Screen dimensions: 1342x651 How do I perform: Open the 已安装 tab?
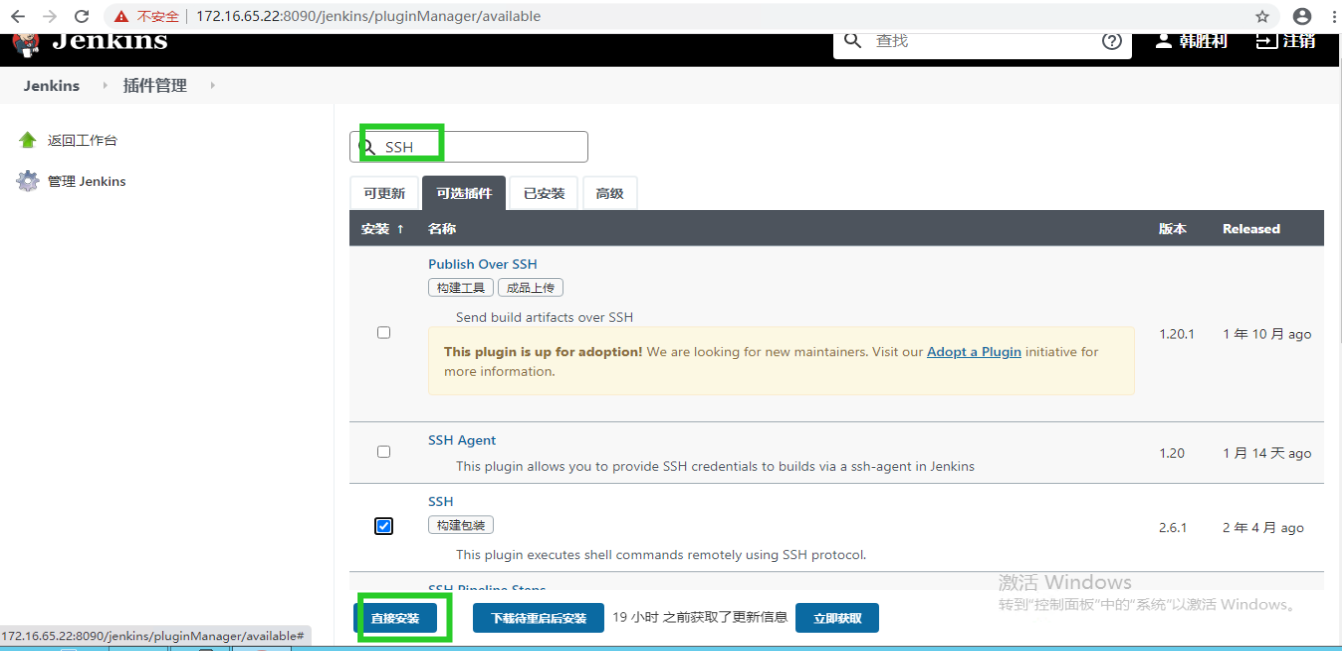544,193
